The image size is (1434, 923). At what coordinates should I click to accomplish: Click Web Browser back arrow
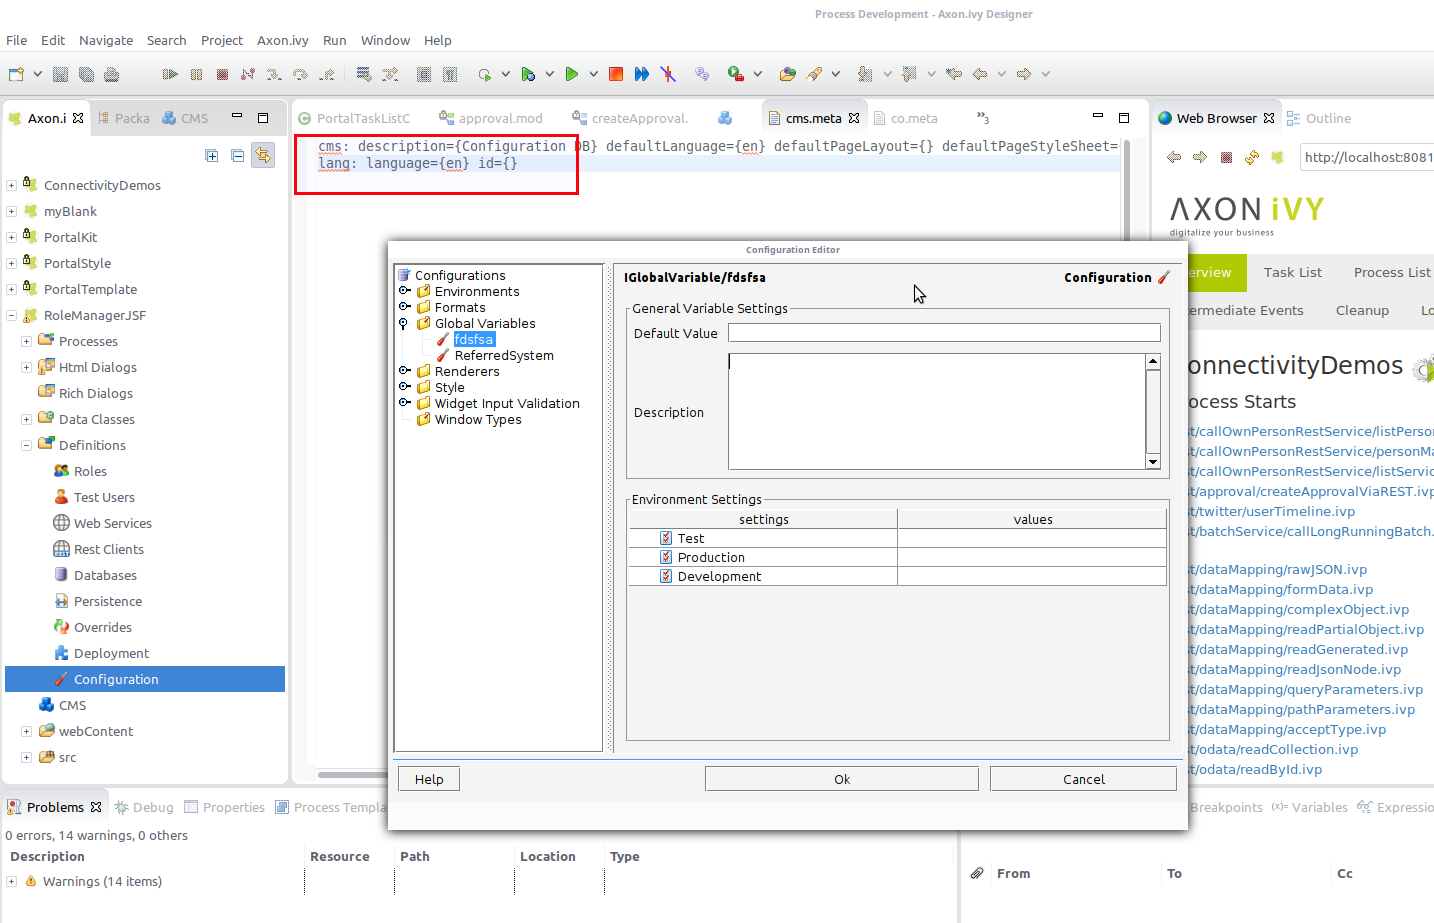(1174, 157)
